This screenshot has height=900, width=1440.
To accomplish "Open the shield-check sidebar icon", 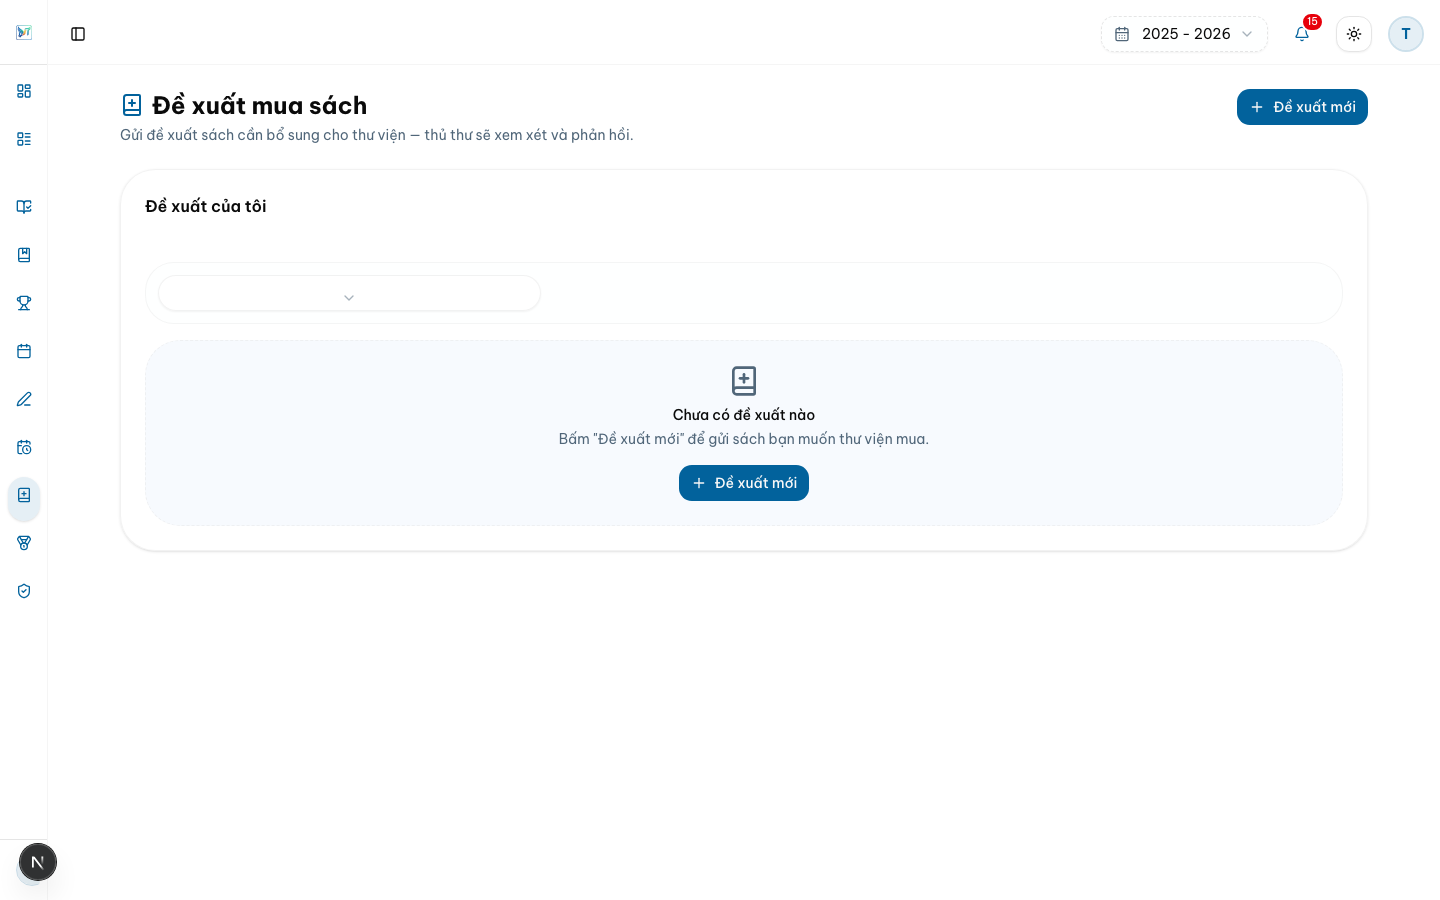I will click(24, 591).
